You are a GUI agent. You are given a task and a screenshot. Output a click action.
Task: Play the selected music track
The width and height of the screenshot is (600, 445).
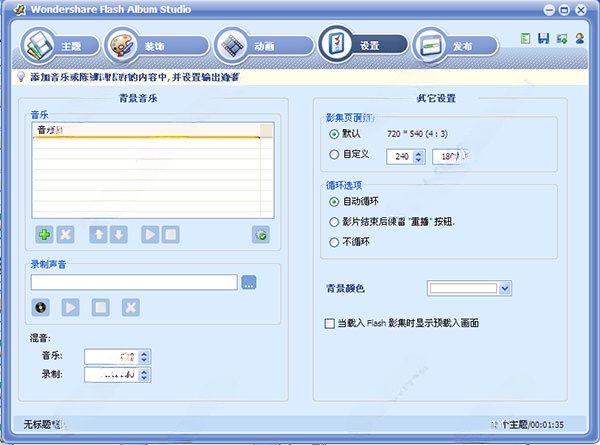coord(150,235)
